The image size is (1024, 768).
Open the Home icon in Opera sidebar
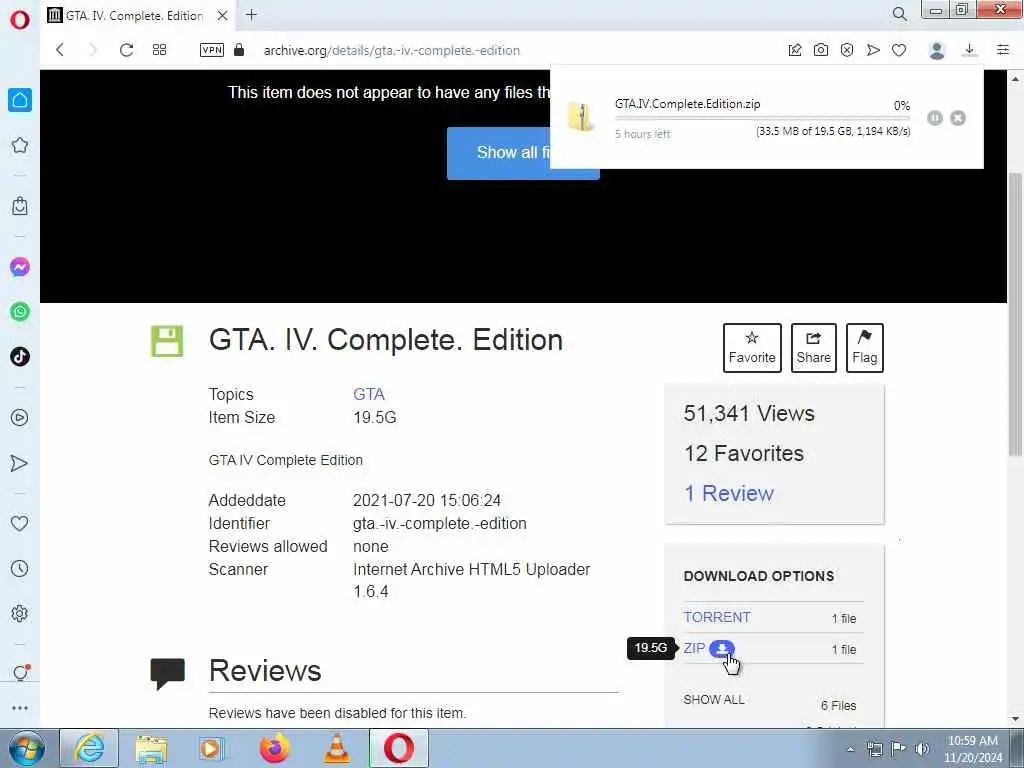click(20, 100)
